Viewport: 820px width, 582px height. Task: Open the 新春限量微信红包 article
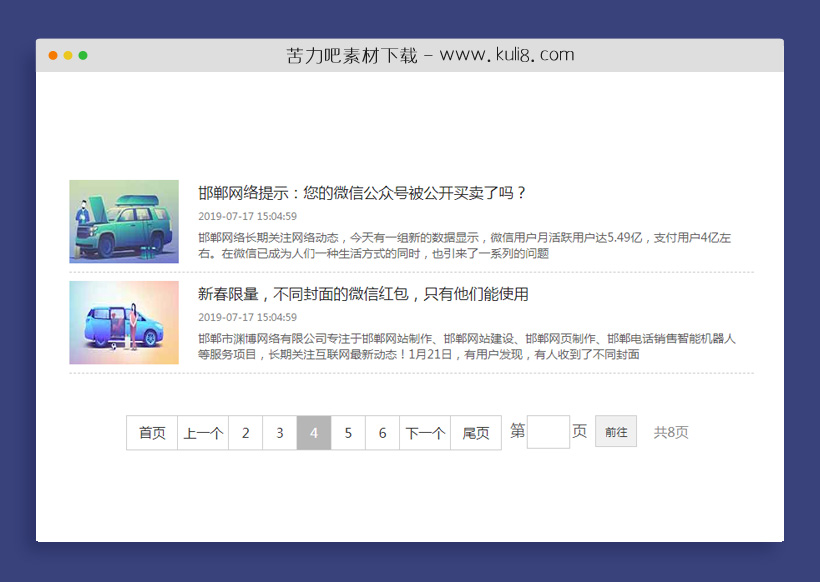[x=362, y=294]
